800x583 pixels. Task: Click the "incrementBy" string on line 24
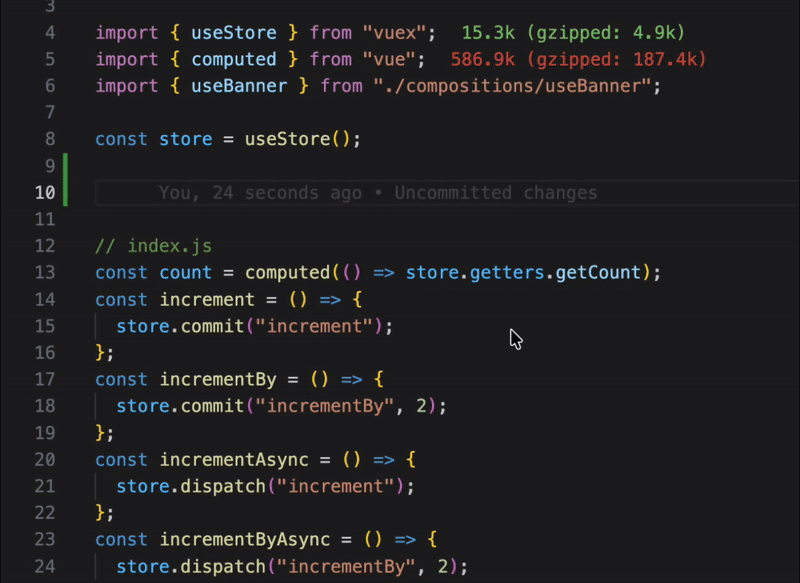click(x=346, y=567)
